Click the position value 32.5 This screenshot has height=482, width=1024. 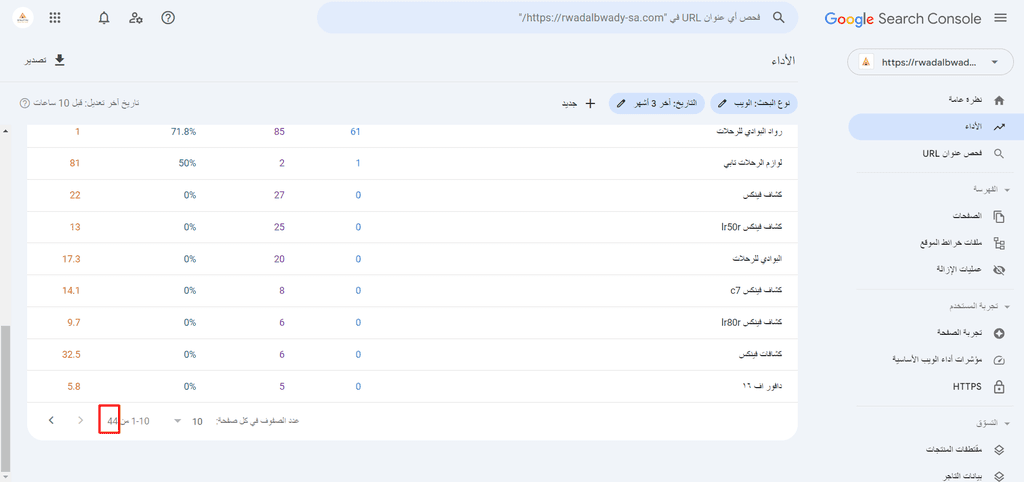(x=72, y=355)
